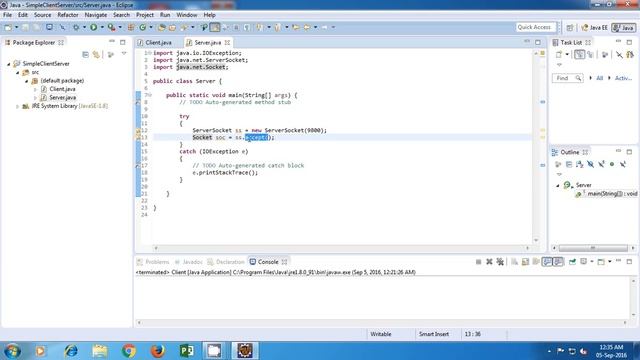Click the green Run button in toolbar
The image size is (640, 360).
93,27
